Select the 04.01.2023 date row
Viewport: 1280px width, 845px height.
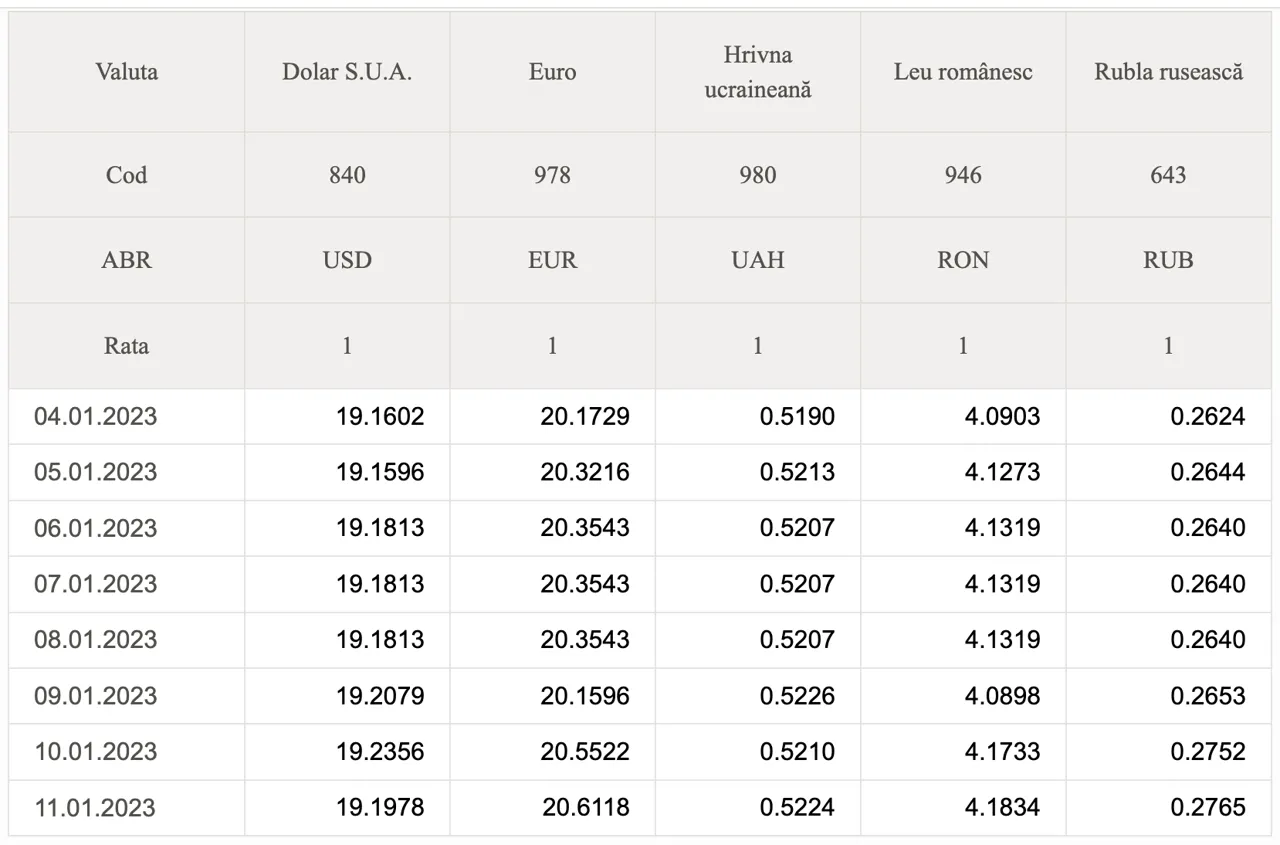(640, 416)
